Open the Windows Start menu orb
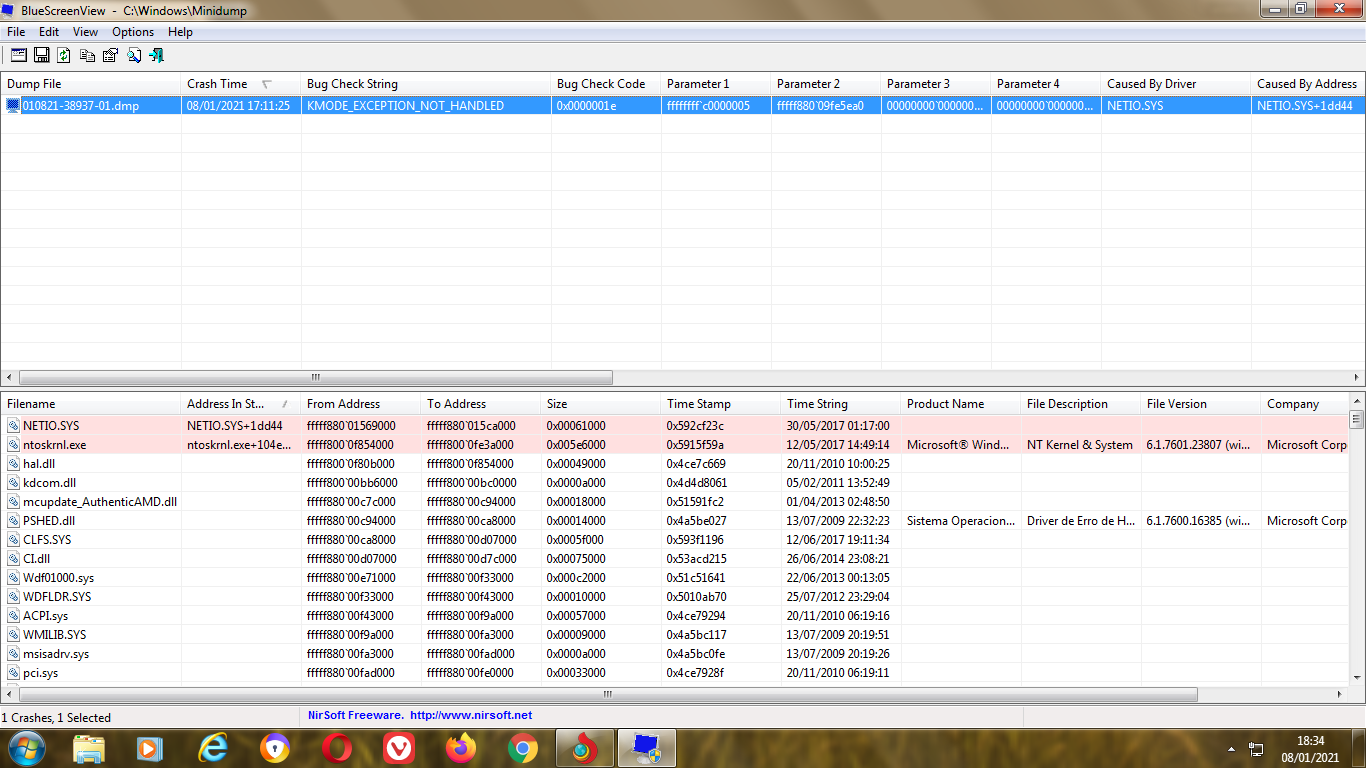The width and height of the screenshot is (1366, 768). coord(26,748)
